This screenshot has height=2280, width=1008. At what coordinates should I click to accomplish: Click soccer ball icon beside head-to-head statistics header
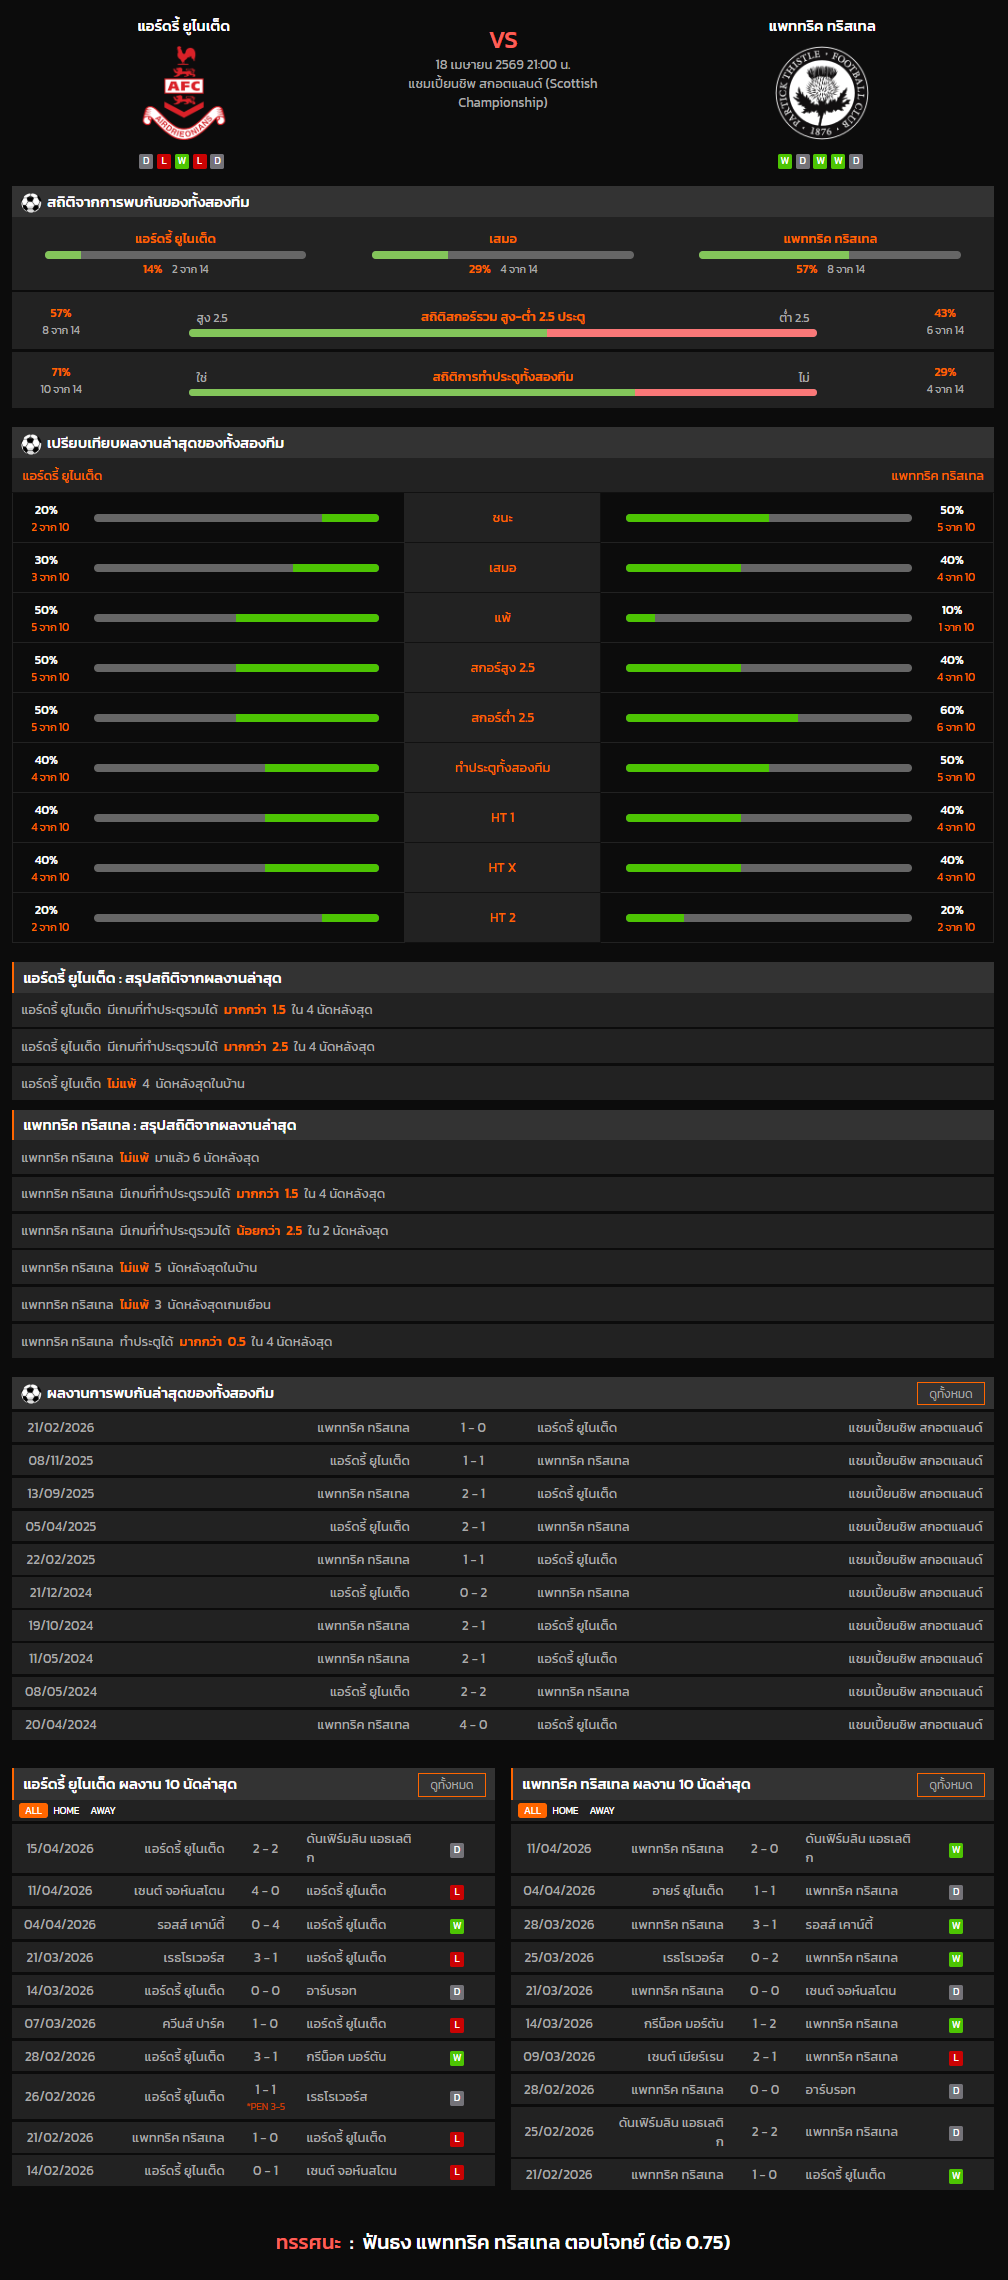point(31,203)
